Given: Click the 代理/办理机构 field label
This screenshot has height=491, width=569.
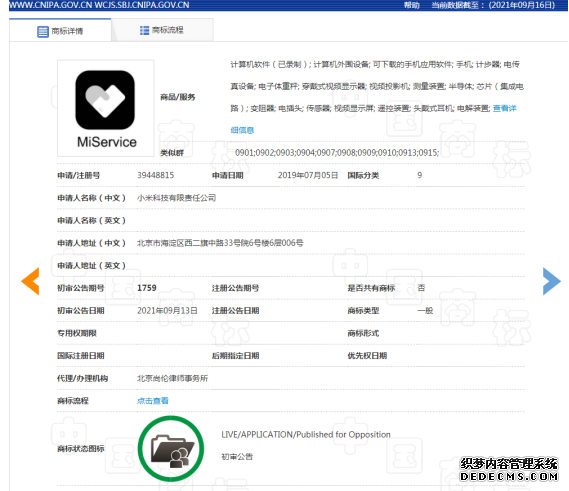Looking at the screenshot, I should tap(82, 378).
